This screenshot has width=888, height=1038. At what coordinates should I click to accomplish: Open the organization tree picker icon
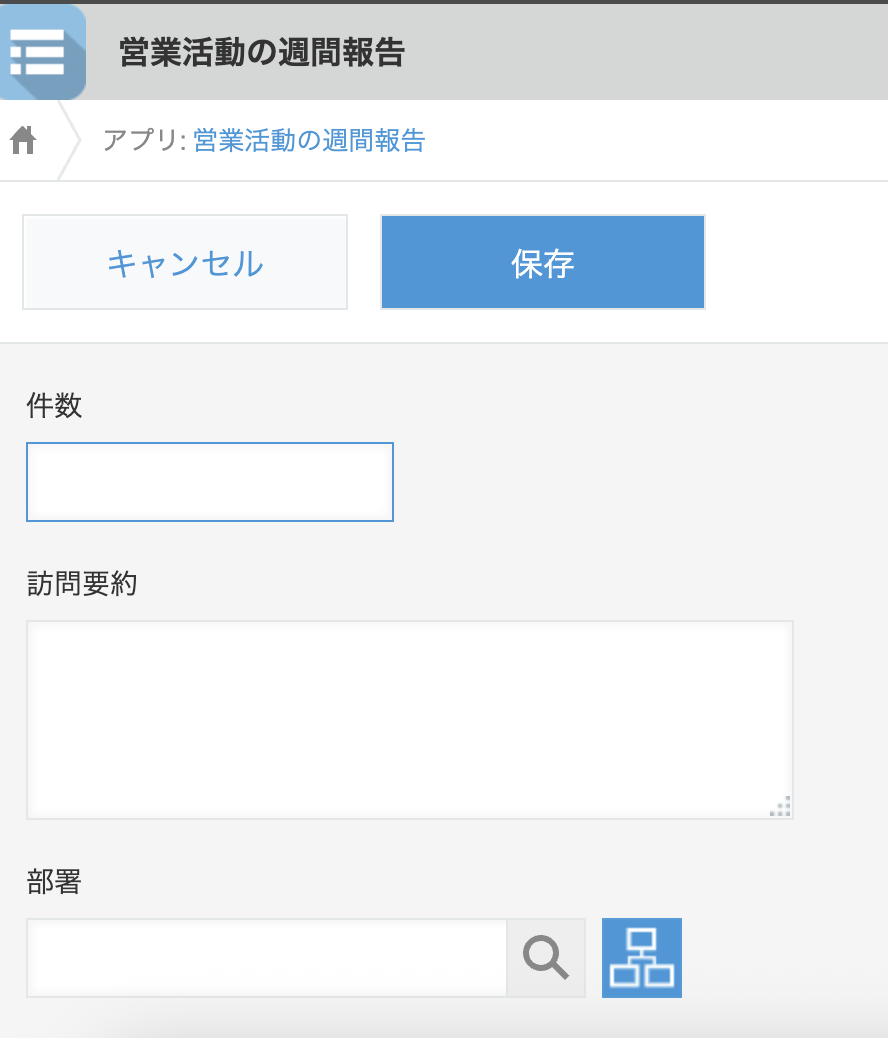[641, 958]
